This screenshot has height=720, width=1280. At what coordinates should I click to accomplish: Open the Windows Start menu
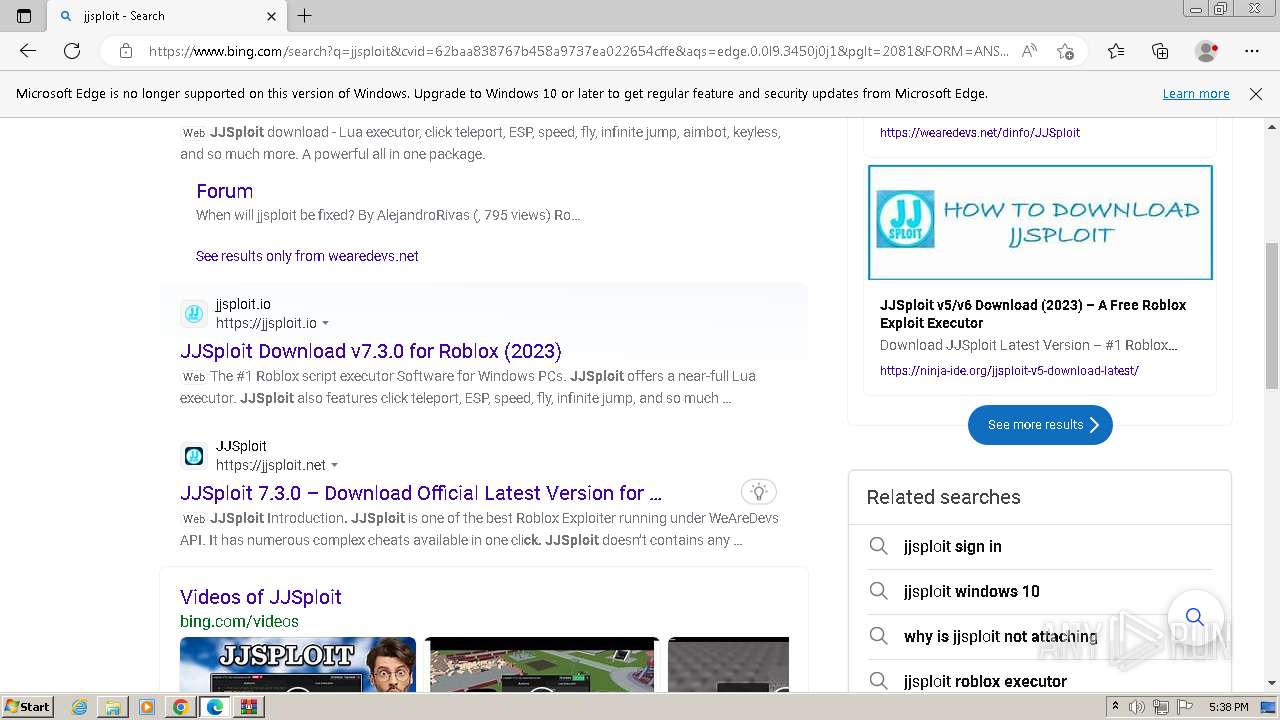(x=28, y=706)
